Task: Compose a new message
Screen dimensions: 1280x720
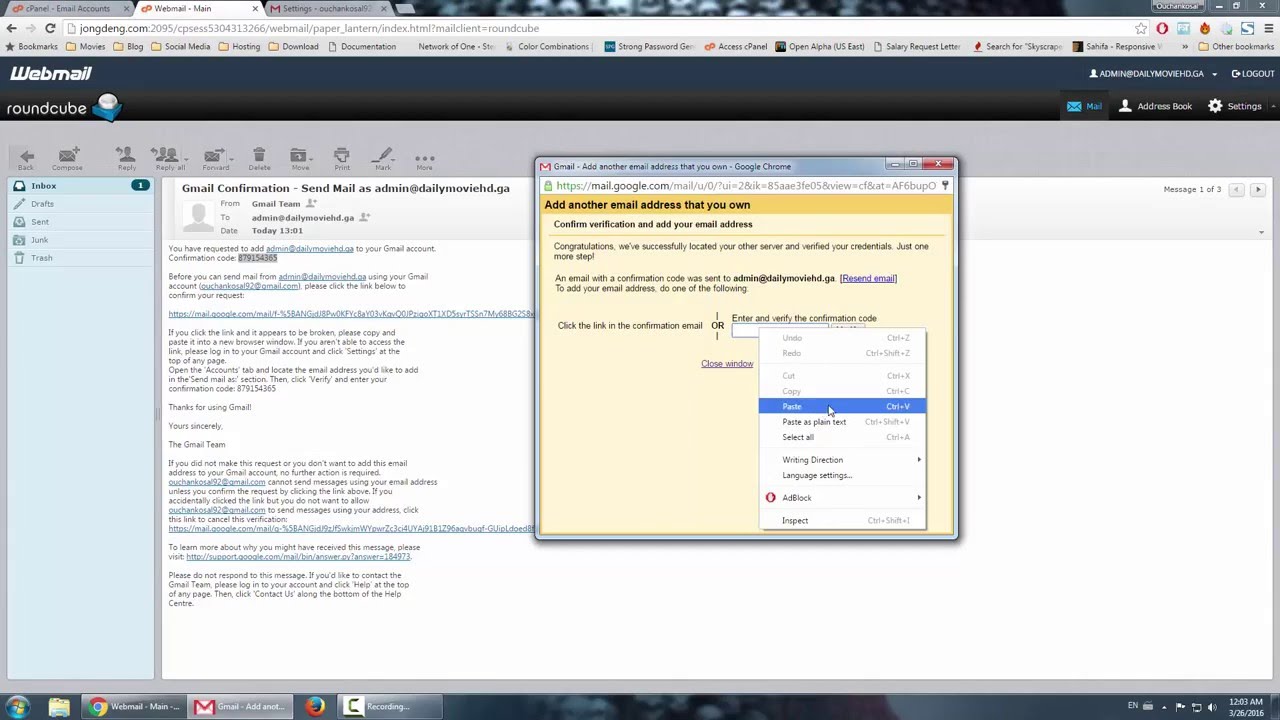Action: pyautogui.click(x=68, y=158)
